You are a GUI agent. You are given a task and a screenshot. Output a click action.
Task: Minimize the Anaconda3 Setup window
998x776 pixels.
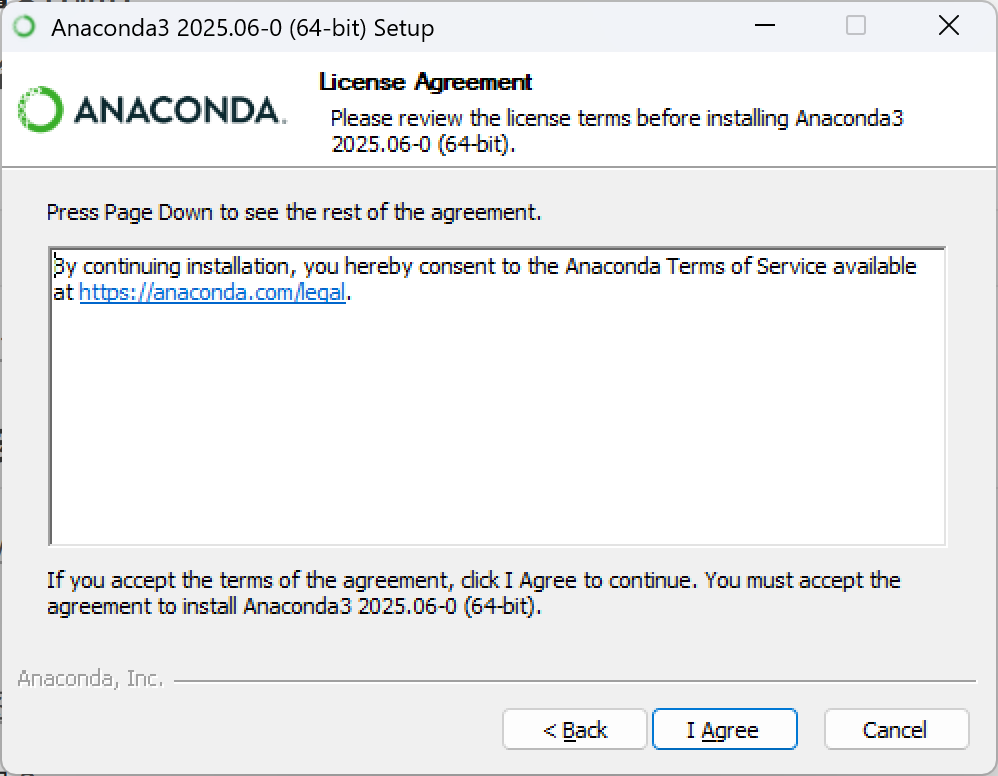click(763, 27)
